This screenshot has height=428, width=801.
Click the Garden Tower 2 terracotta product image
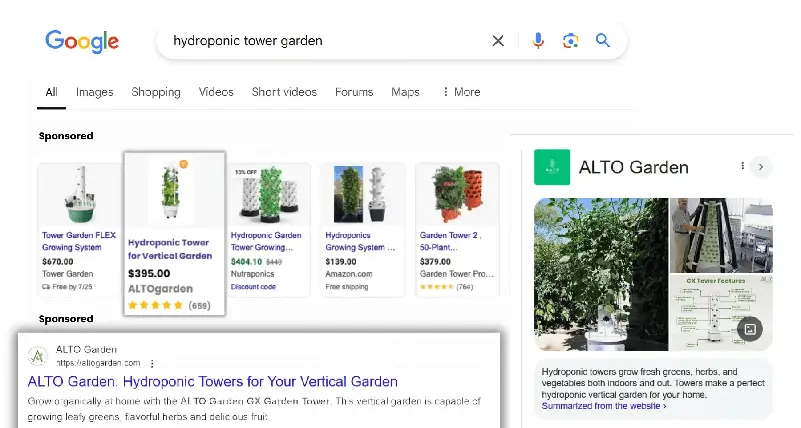coord(458,194)
